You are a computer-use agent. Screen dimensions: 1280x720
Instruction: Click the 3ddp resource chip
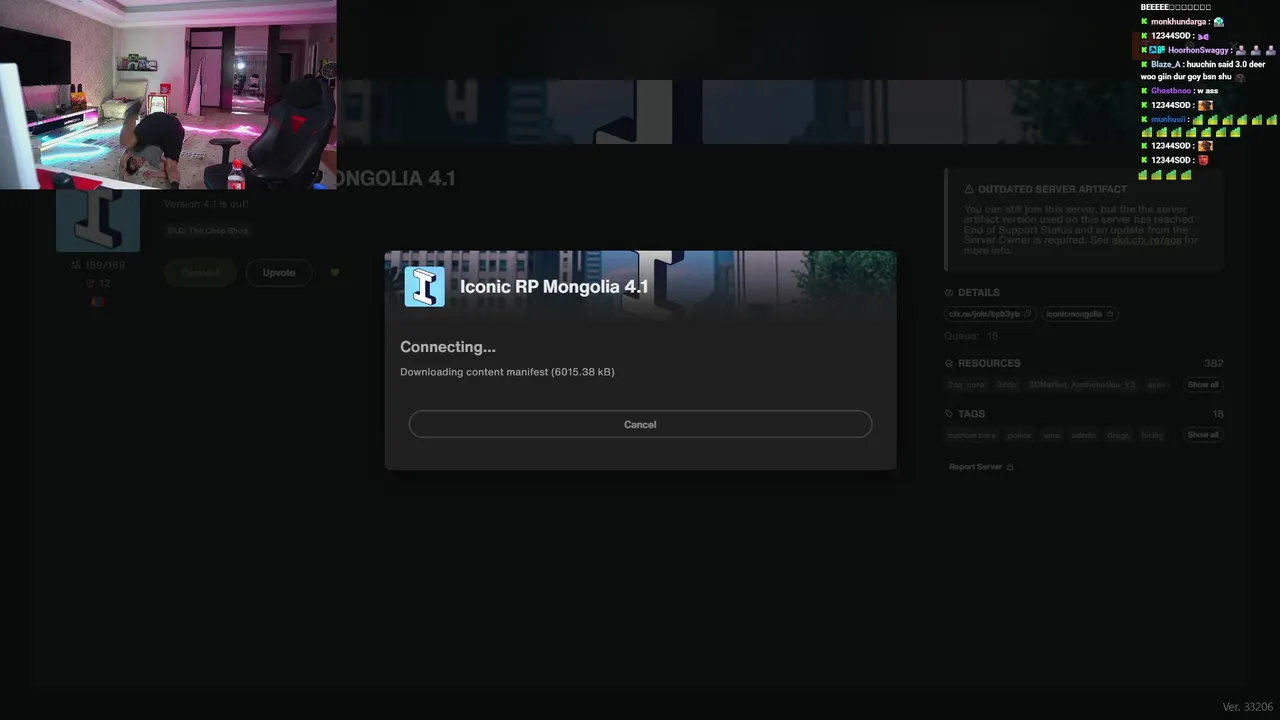(1006, 385)
